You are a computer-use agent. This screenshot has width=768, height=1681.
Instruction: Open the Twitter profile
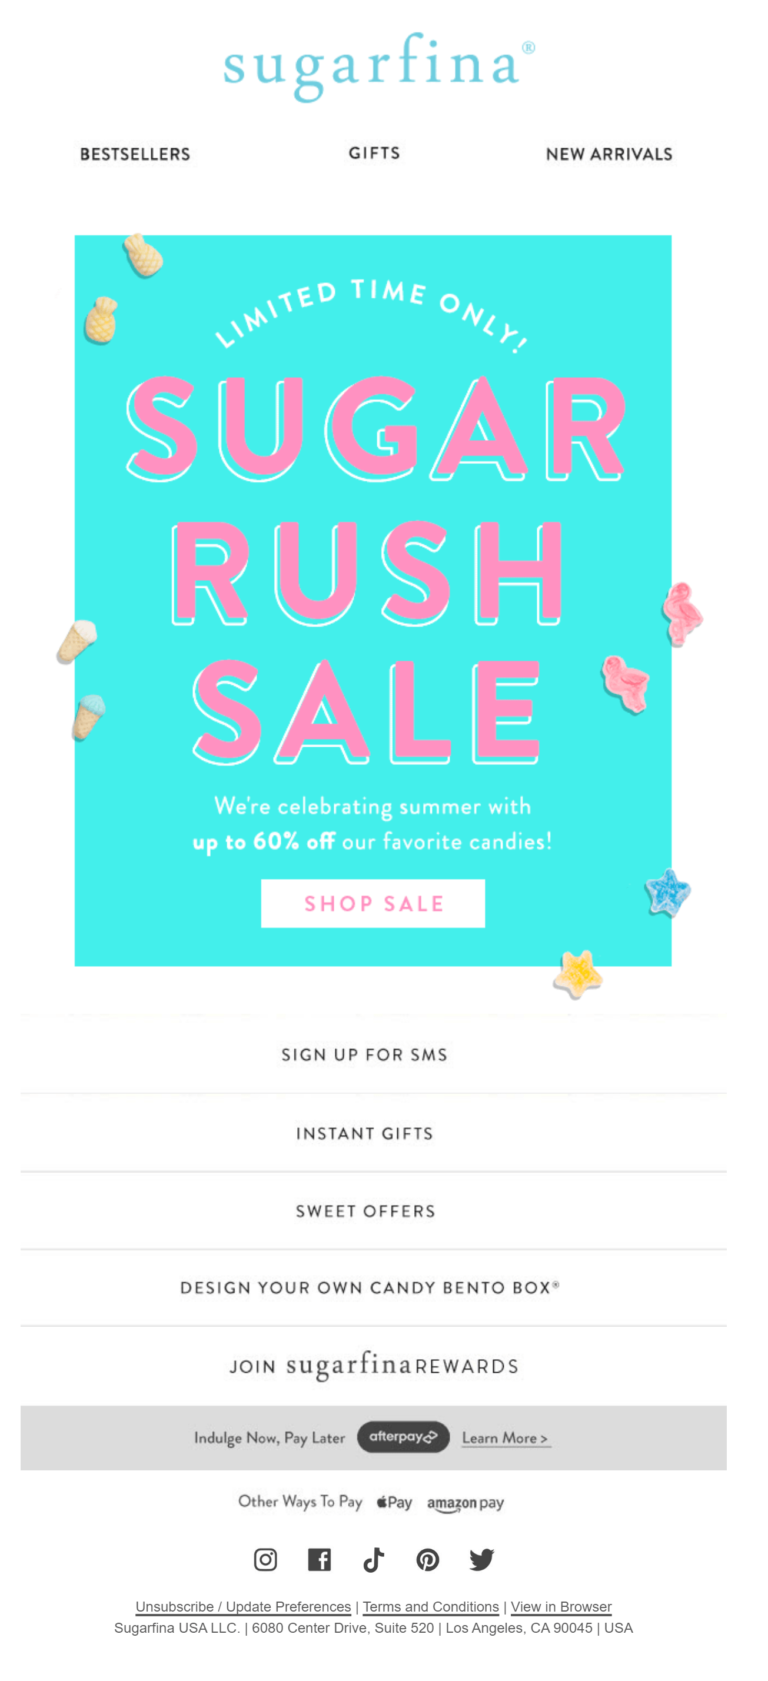(x=481, y=1559)
